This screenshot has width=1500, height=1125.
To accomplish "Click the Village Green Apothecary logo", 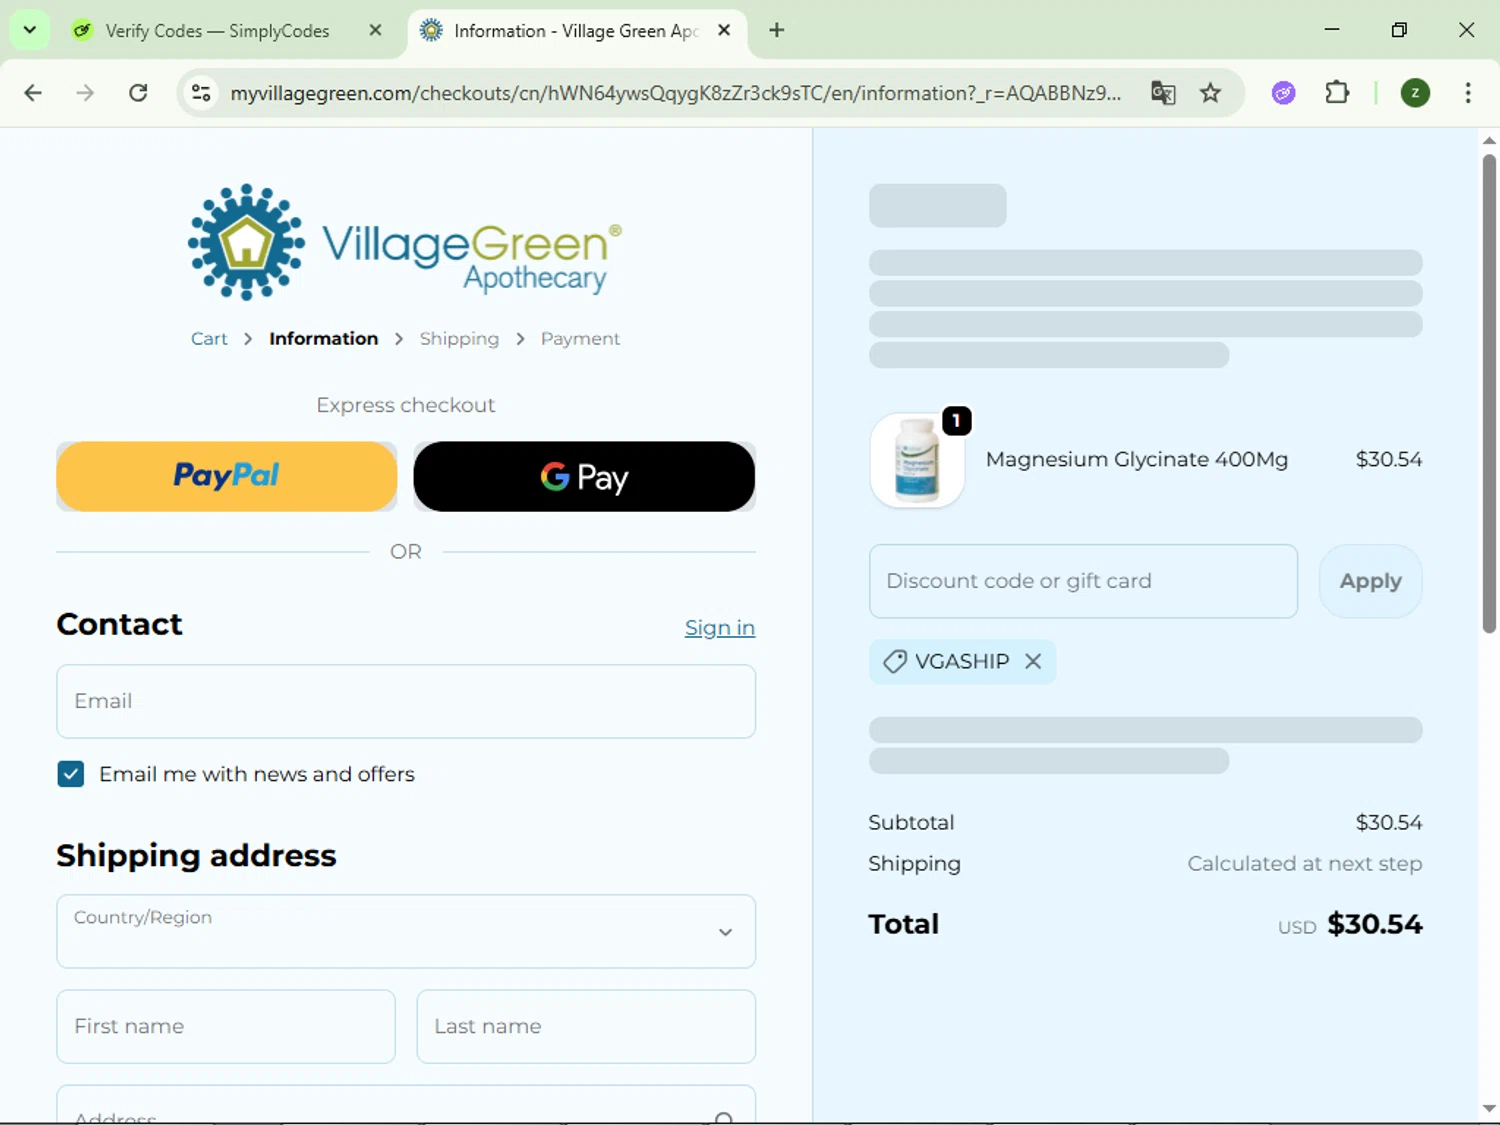I will tap(405, 242).
